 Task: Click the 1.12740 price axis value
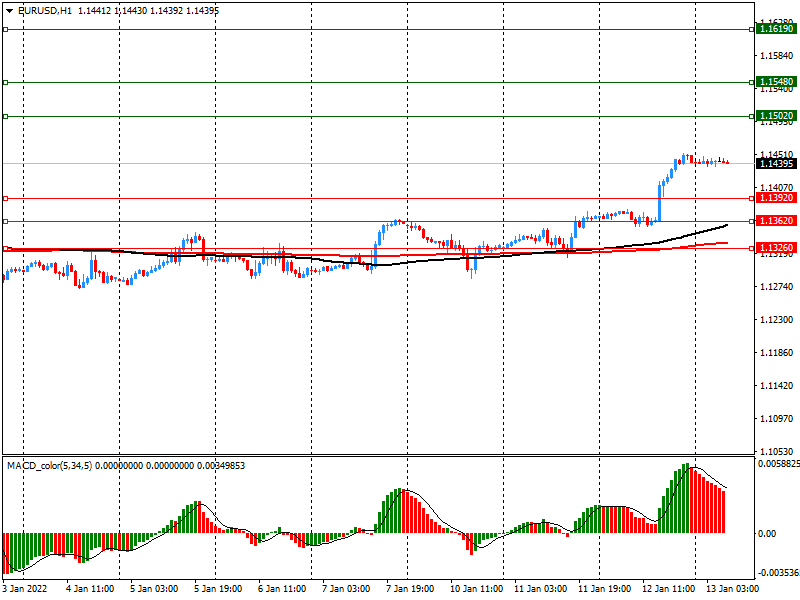[x=777, y=287]
